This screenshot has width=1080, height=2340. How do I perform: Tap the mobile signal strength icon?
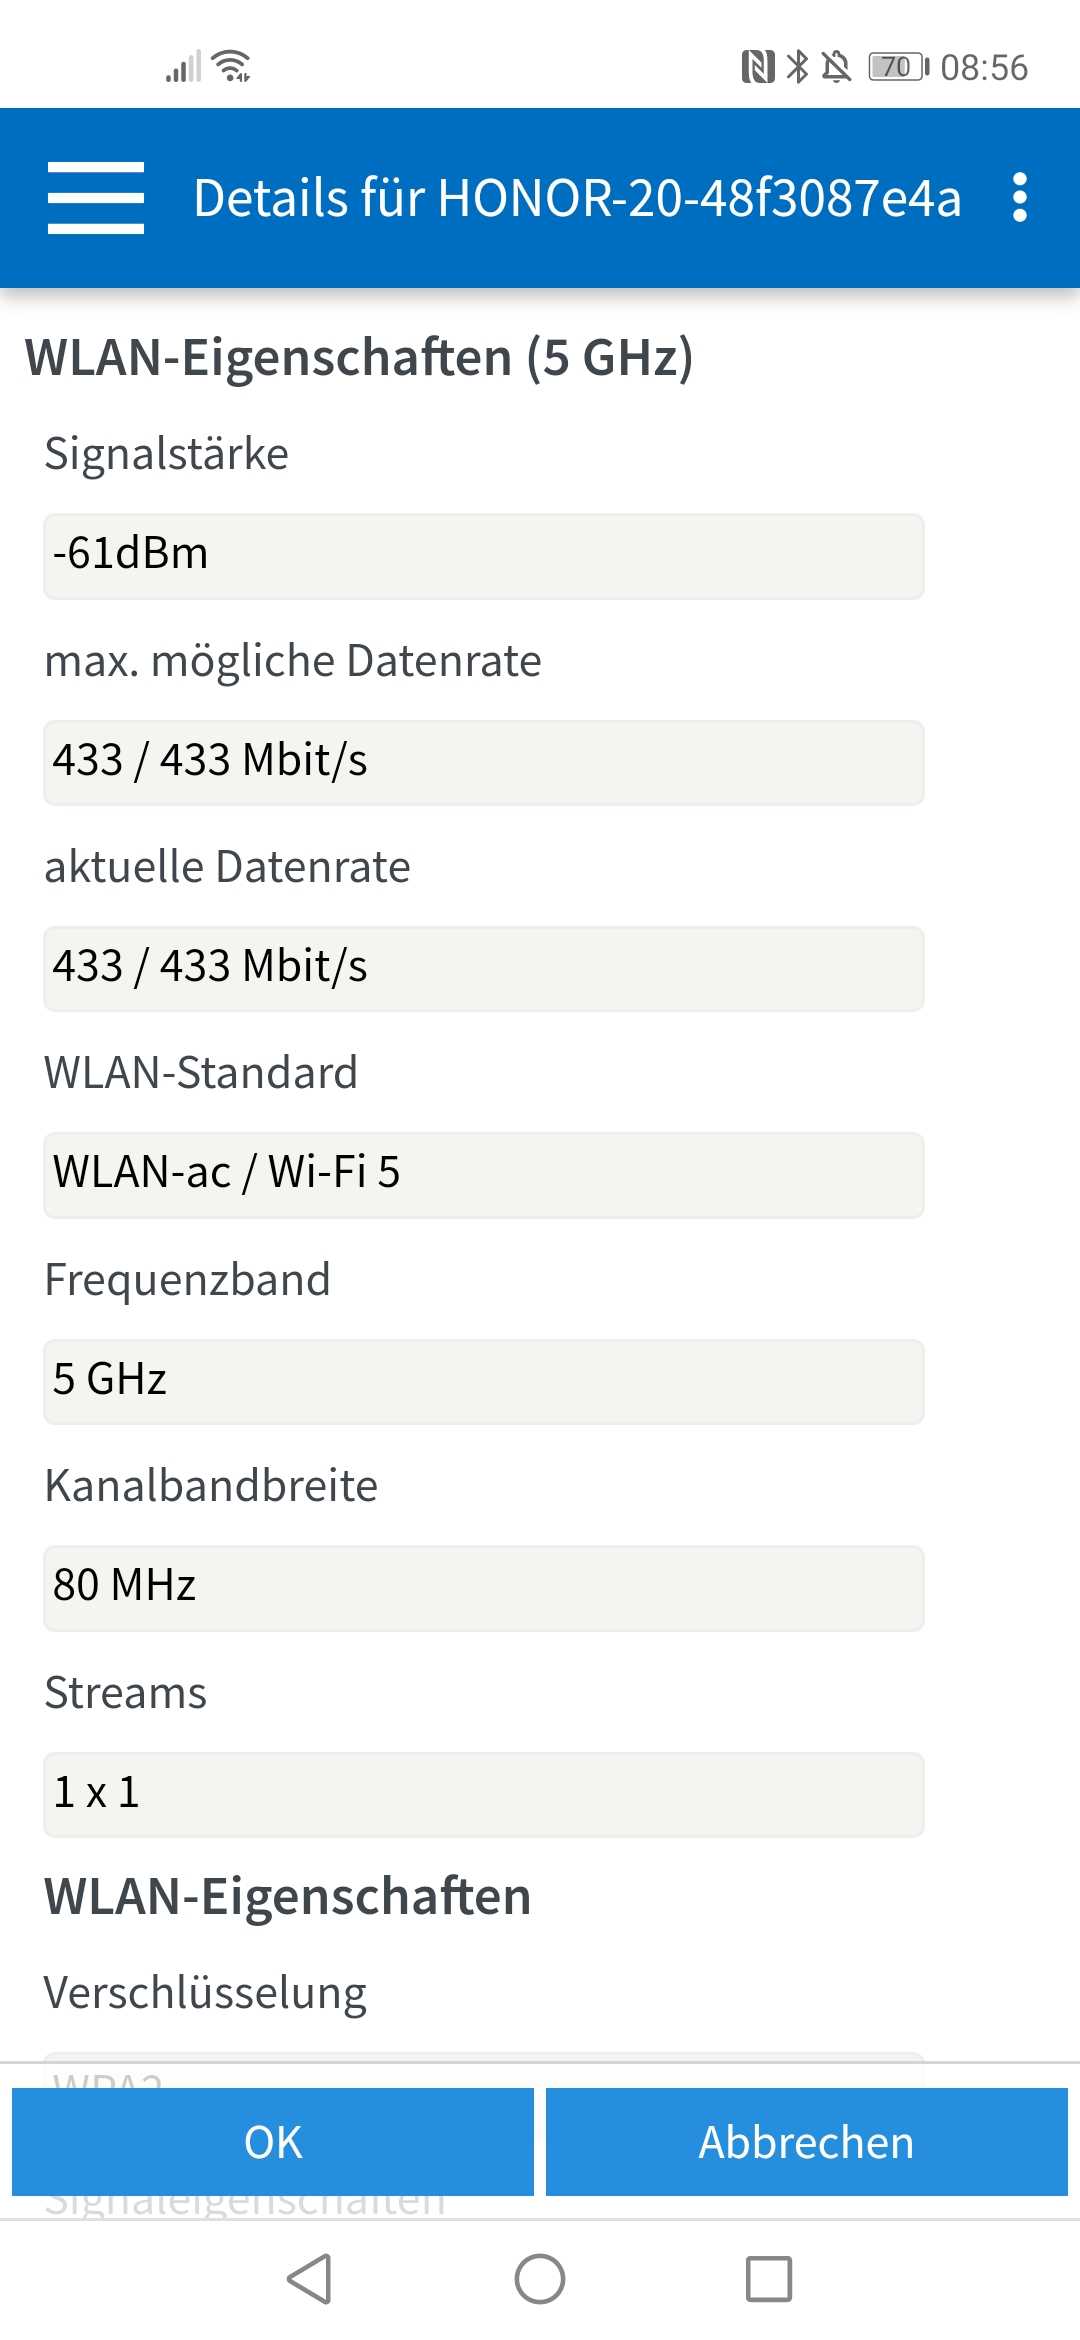click(184, 66)
